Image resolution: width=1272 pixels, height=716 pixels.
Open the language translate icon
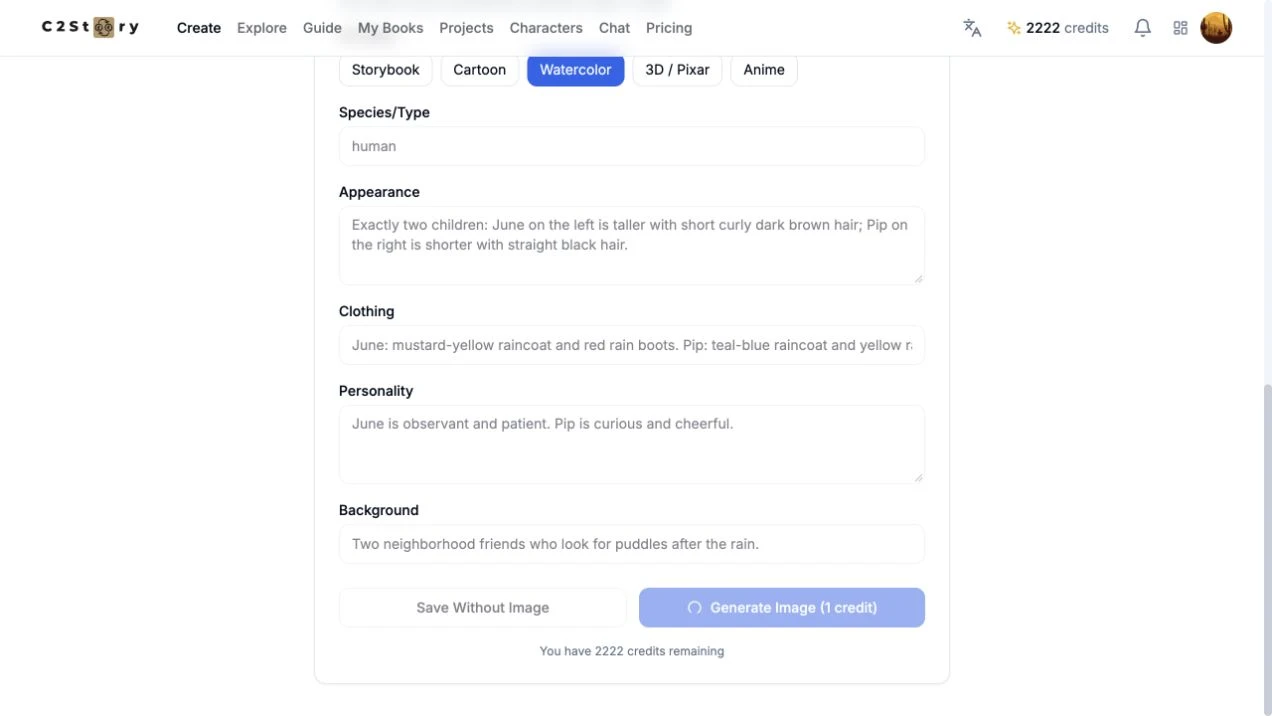click(972, 28)
